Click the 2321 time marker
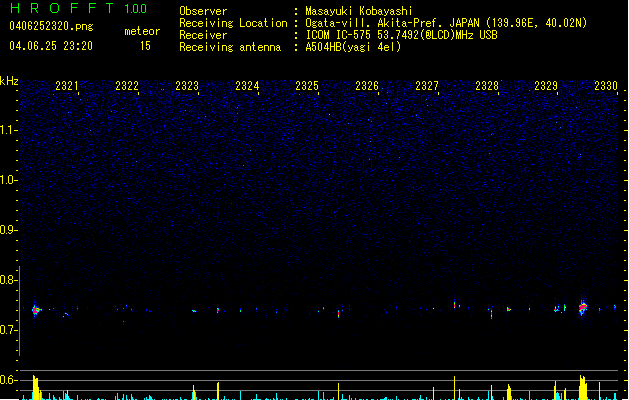 coord(67,86)
